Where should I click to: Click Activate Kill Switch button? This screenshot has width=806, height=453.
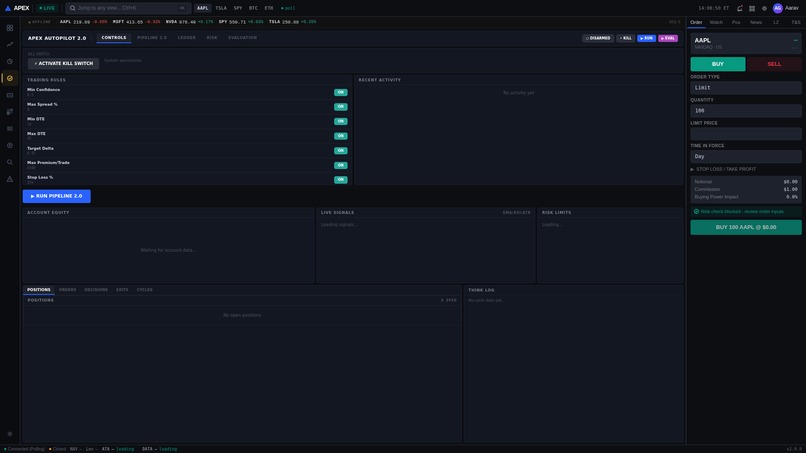[x=64, y=64]
